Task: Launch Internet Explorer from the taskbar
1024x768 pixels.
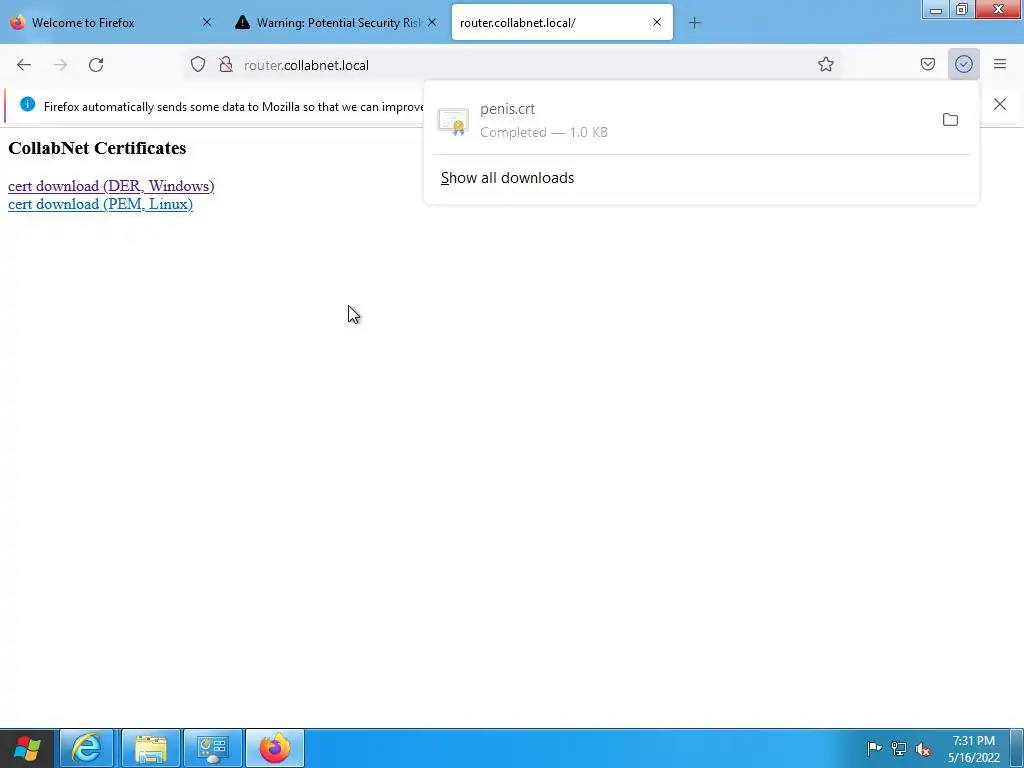Action: pos(87,748)
